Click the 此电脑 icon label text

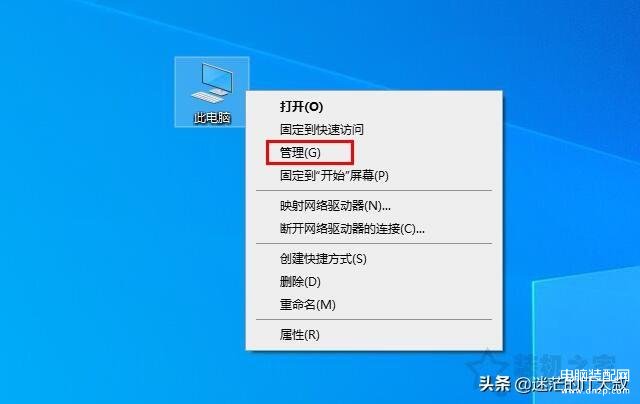coord(212,118)
